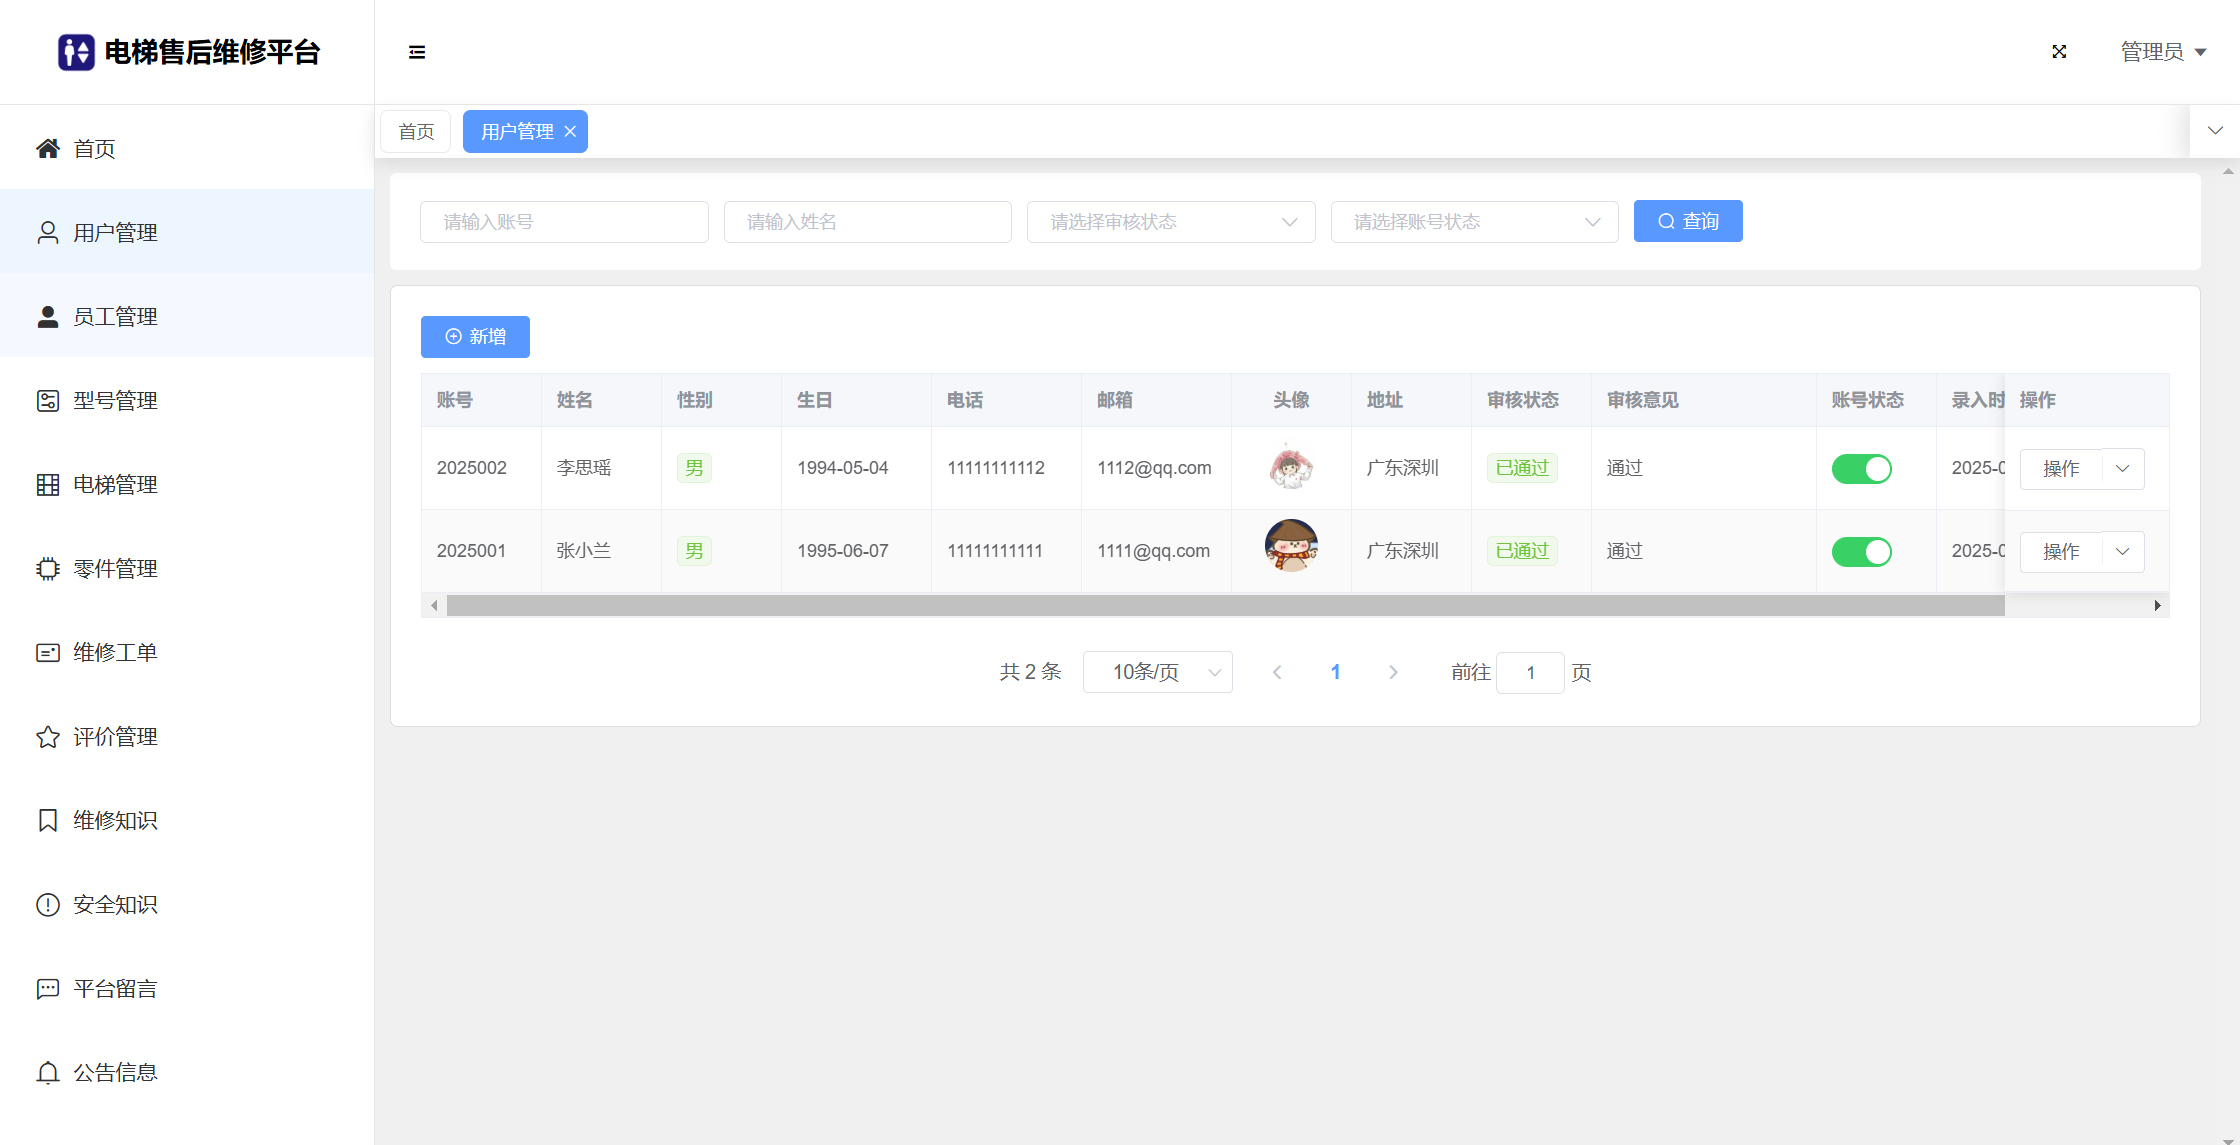Click the 新增 add button
The image size is (2240, 1145).
pyautogui.click(x=475, y=337)
